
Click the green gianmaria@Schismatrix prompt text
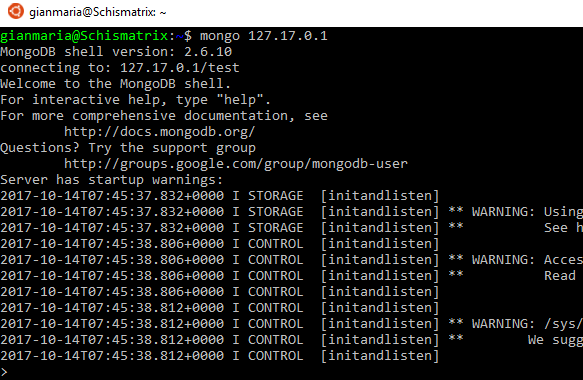pos(84,36)
